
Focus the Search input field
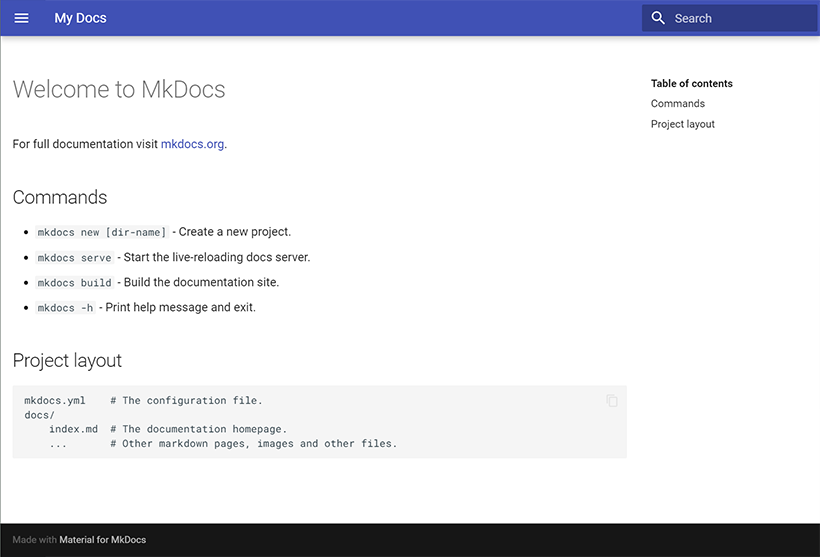coord(730,18)
